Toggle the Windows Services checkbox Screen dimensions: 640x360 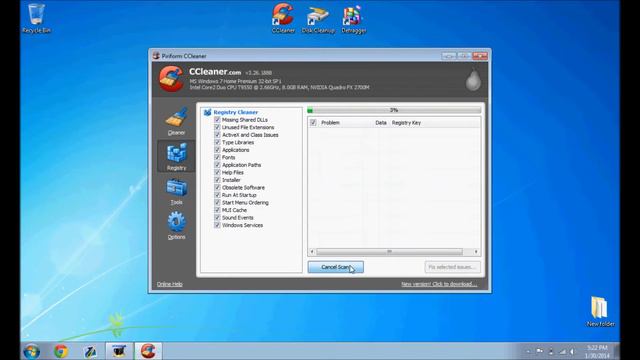[x=217, y=225]
